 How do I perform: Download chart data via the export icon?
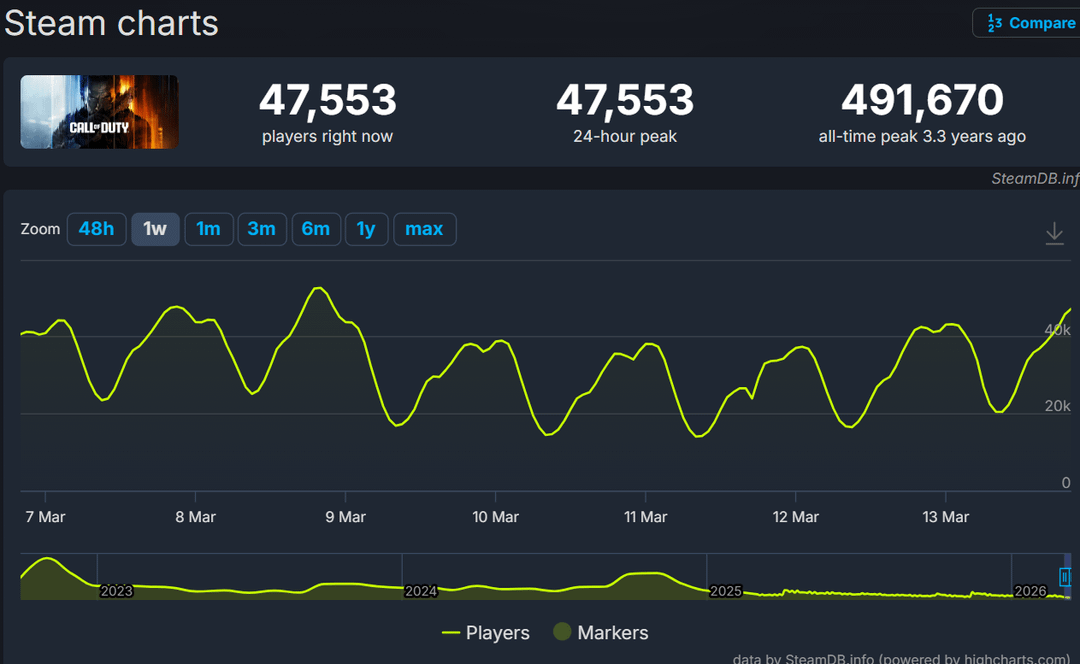pos(1054,233)
